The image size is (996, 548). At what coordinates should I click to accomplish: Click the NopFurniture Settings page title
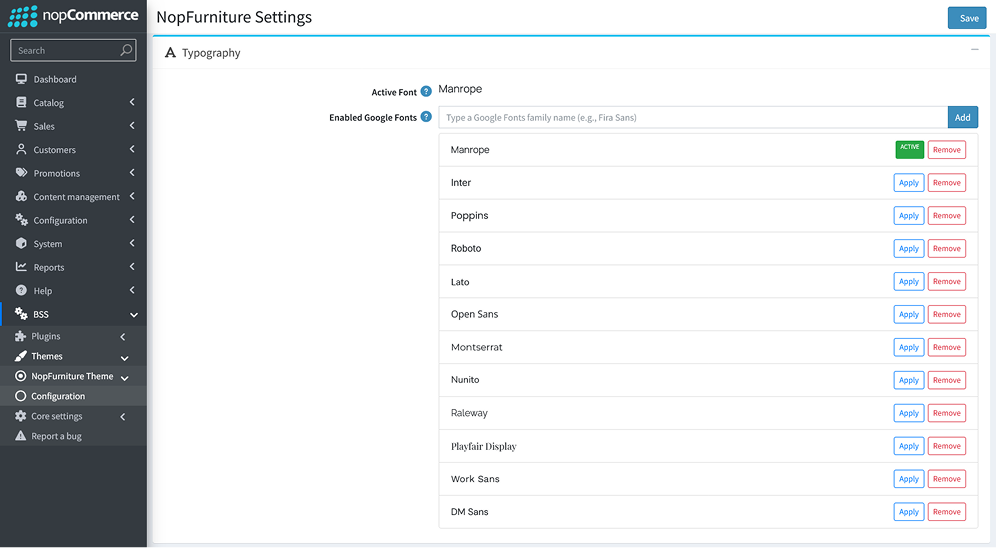click(x=234, y=17)
